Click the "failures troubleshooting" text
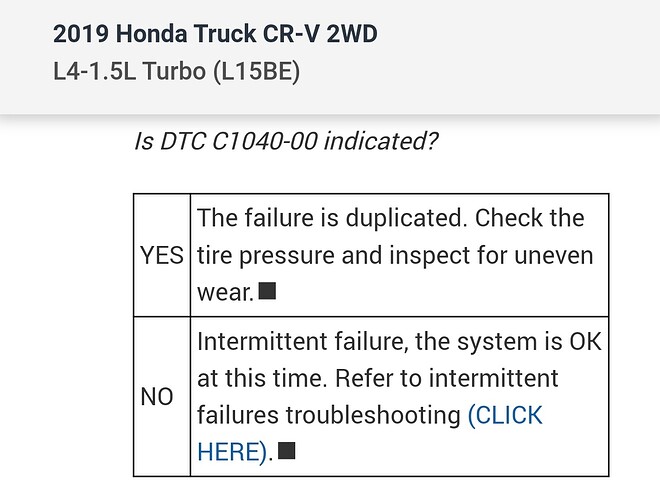 pos(329,415)
